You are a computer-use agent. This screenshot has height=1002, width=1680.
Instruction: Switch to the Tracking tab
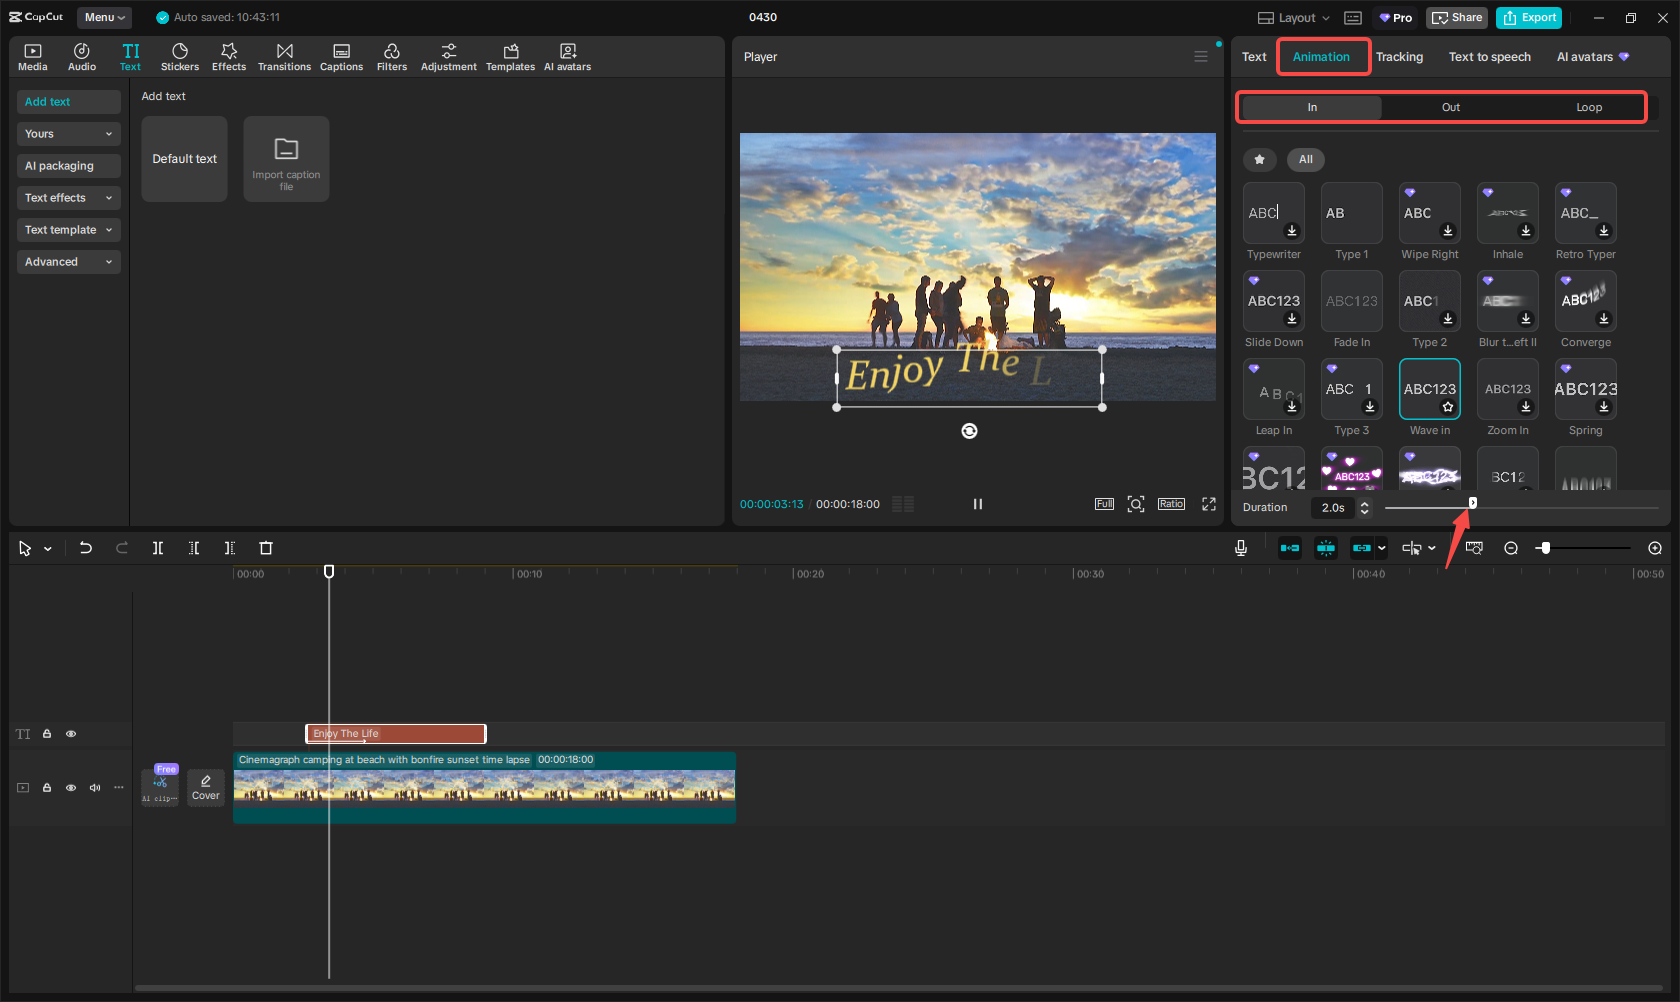(x=1399, y=57)
